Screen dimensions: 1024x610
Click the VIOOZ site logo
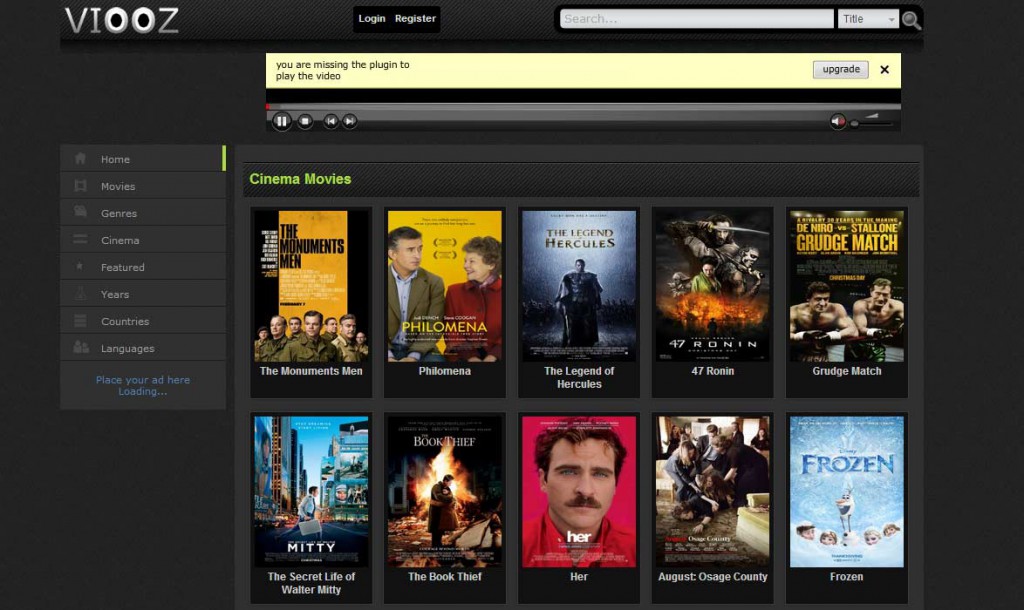[121, 20]
